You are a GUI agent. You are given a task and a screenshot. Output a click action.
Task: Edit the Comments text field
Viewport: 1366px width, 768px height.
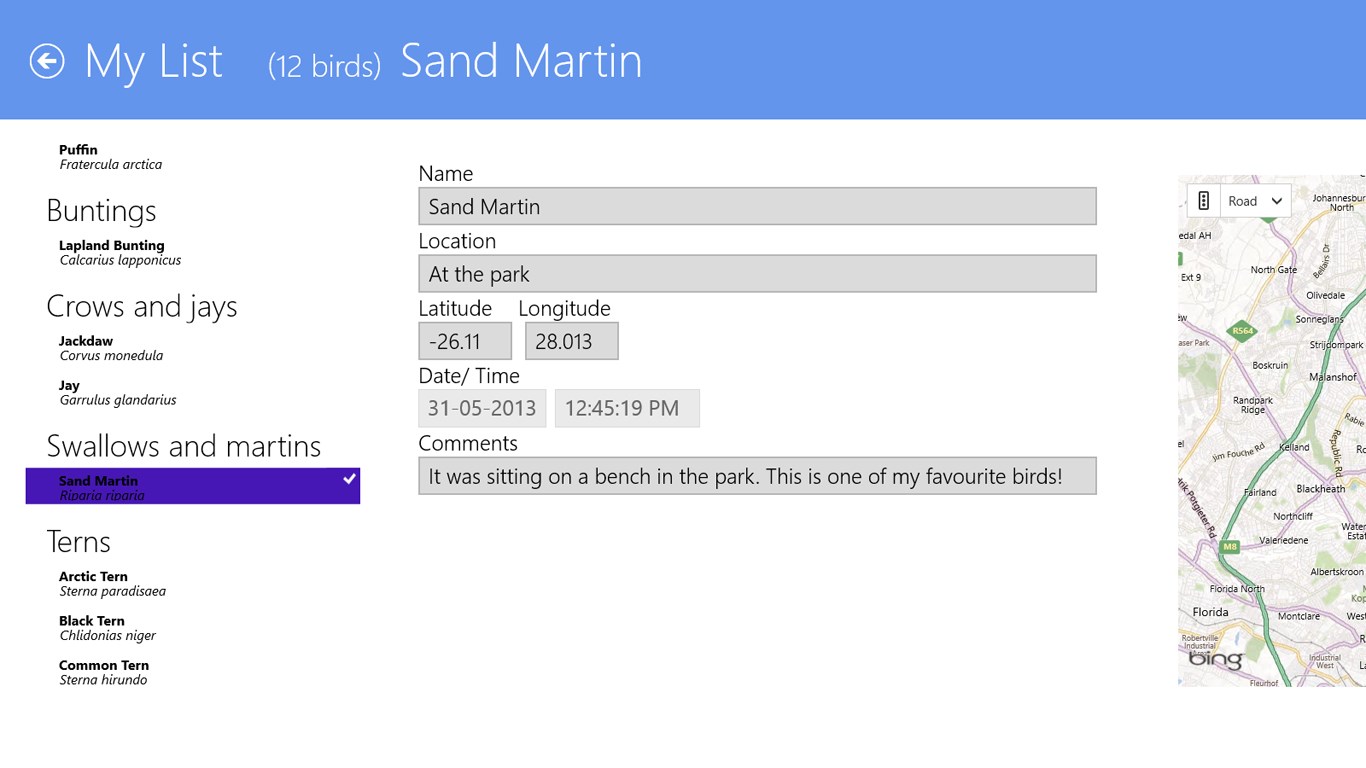point(757,476)
